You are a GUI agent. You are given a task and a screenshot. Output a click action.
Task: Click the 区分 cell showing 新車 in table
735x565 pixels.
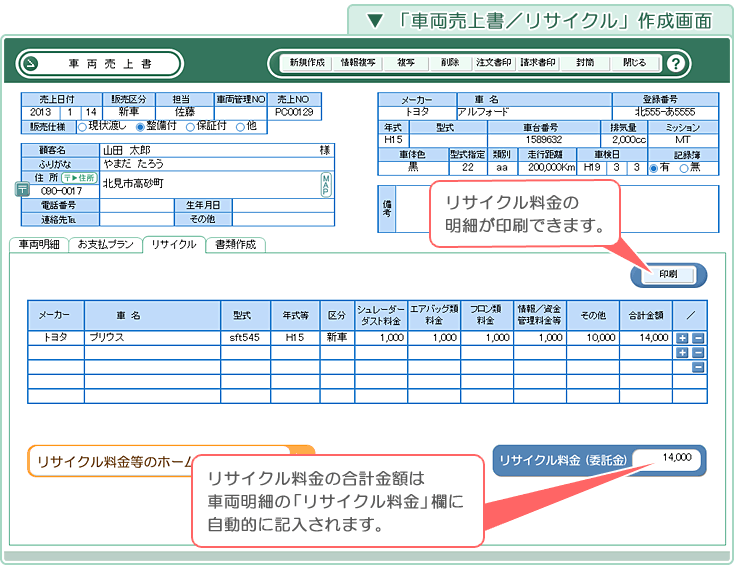click(x=337, y=338)
